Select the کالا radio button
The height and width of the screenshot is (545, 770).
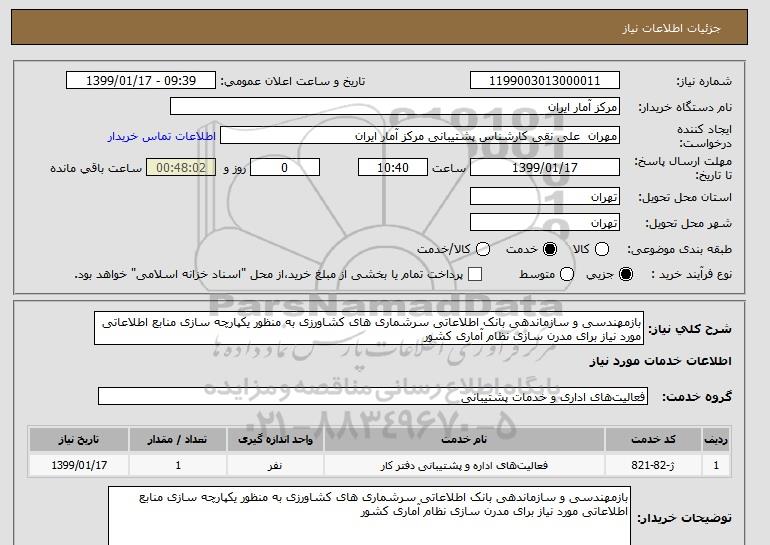point(602,249)
